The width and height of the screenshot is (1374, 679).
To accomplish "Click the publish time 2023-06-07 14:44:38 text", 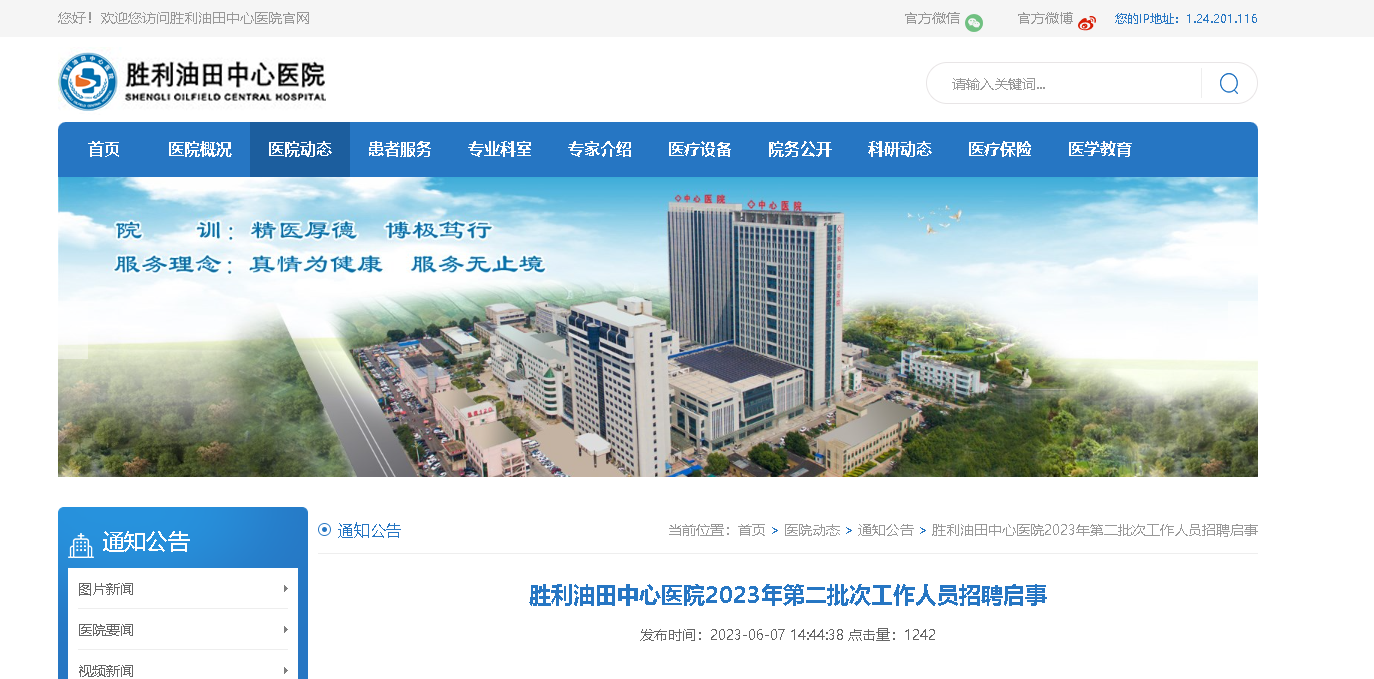I will pos(777,635).
